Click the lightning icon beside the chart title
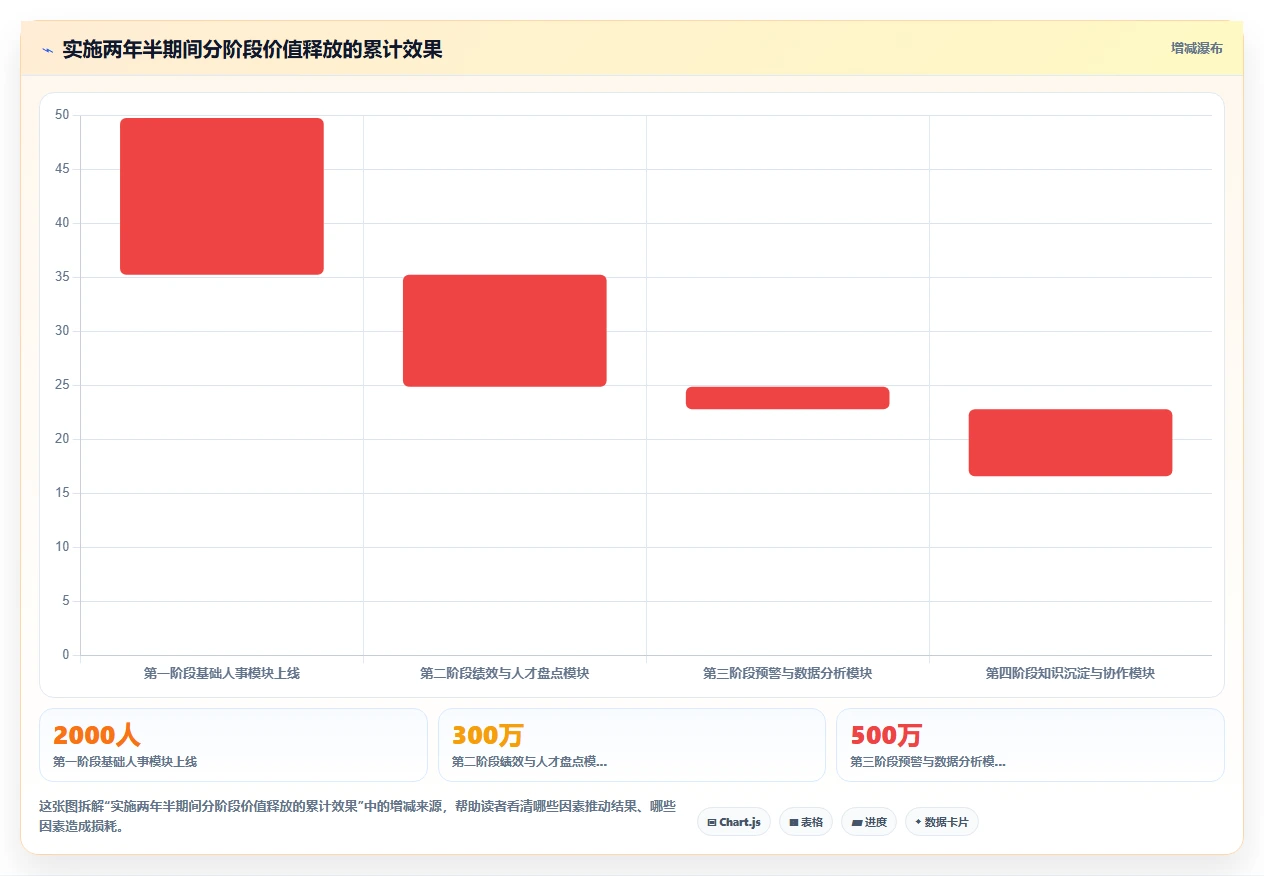This screenshot has height=876, width=1264. [48, 50]
